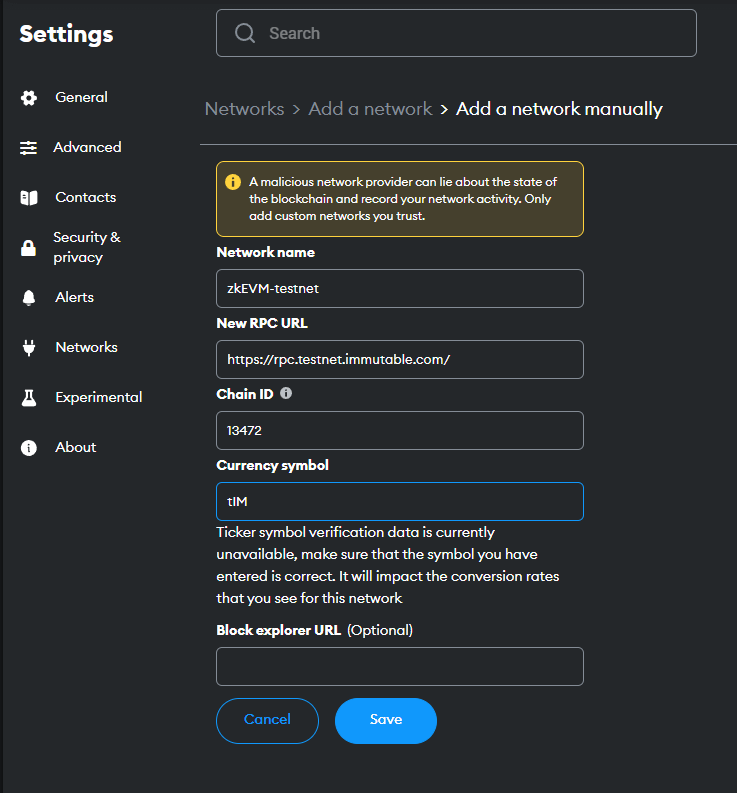
Task: Click the Chain ID info tooltip icon
Action: [286, 394]
